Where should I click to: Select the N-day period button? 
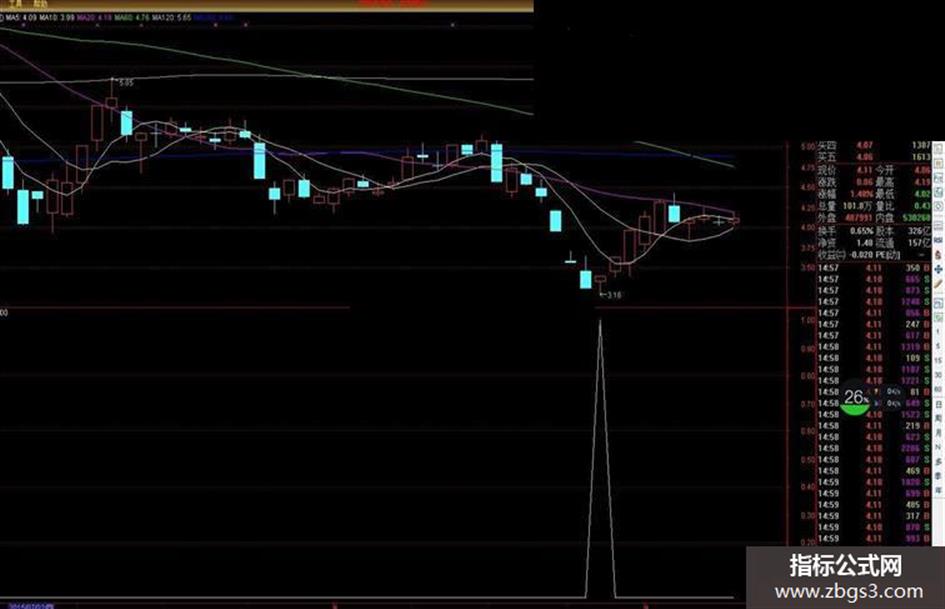coord(938,447)
